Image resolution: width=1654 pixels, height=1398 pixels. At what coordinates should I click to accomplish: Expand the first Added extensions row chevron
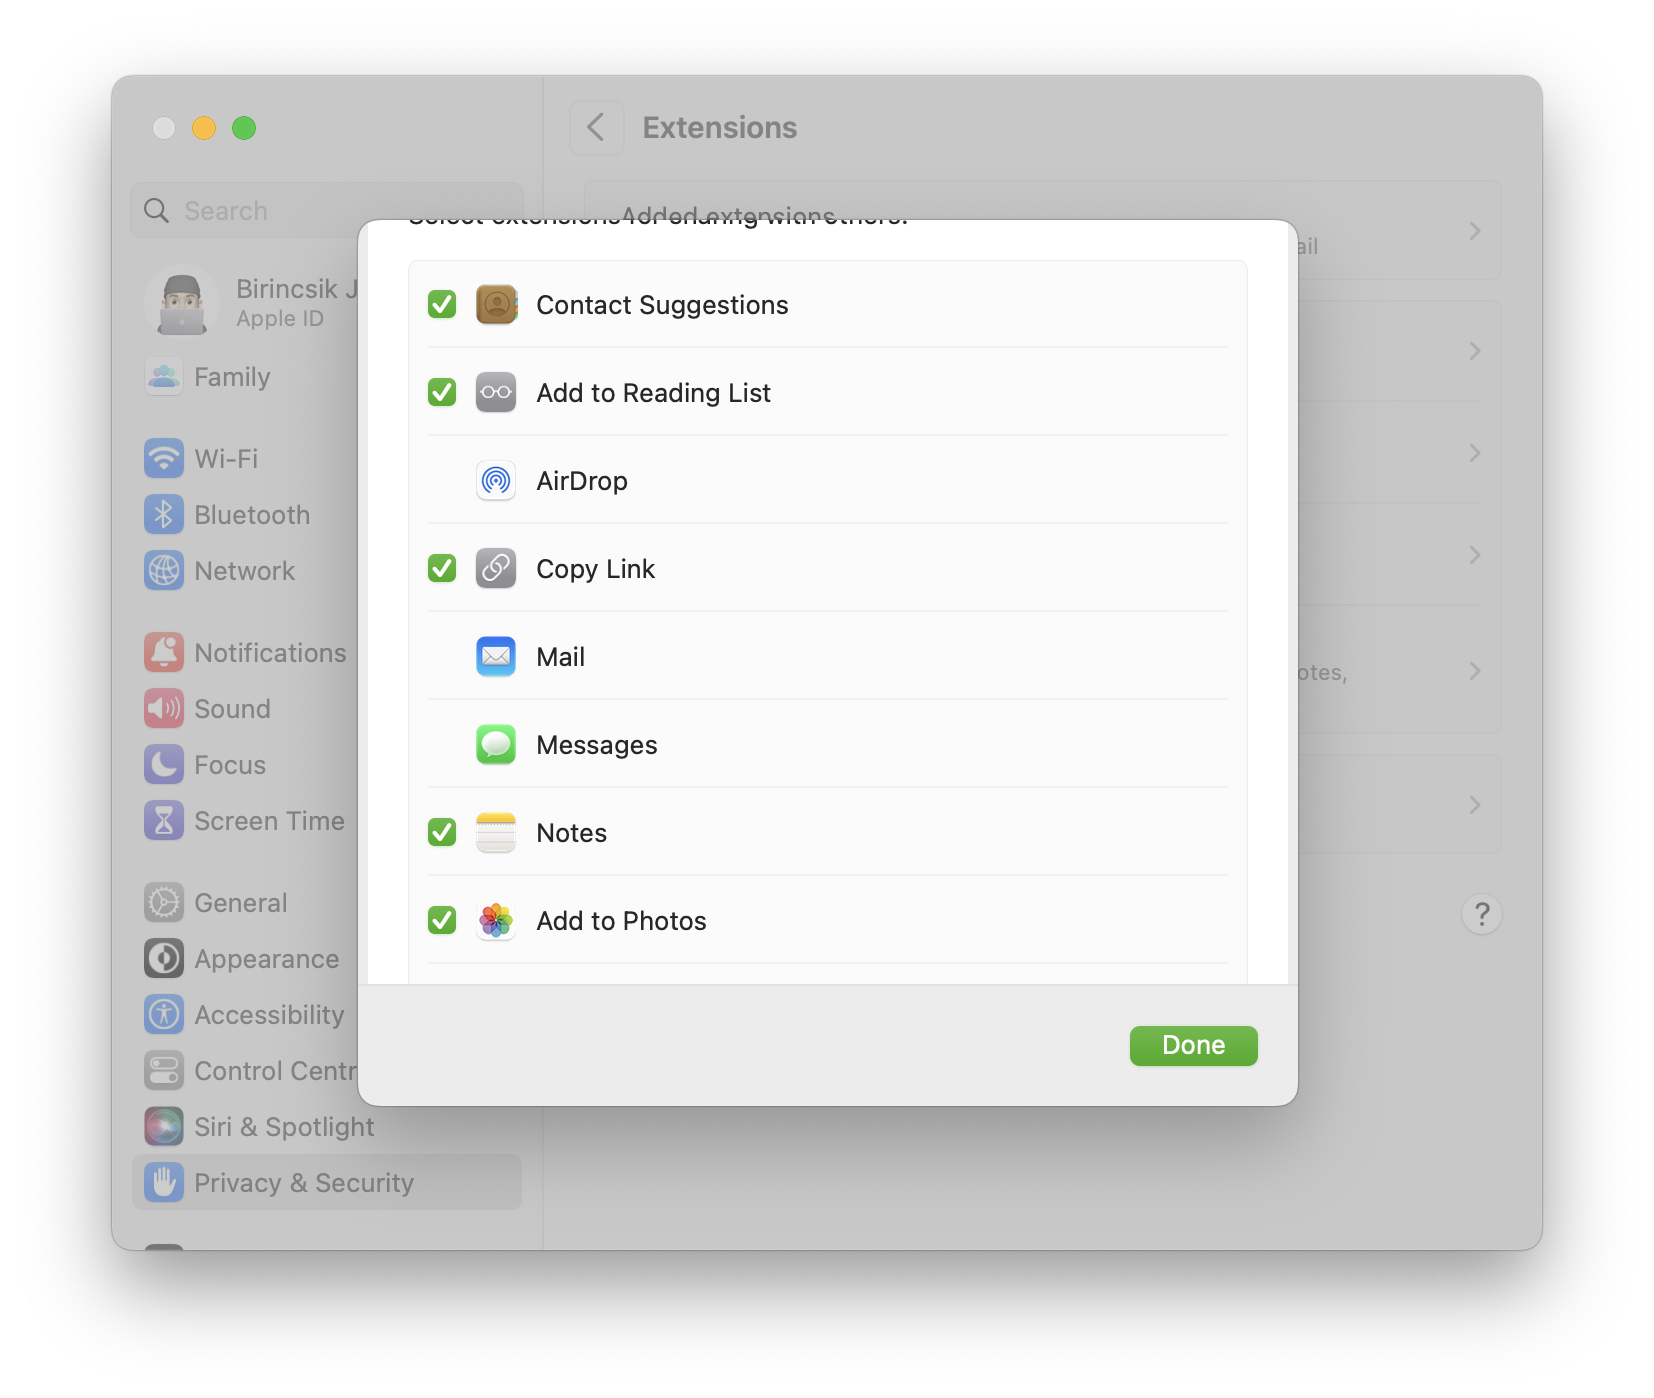click(x=1475, y=231)
